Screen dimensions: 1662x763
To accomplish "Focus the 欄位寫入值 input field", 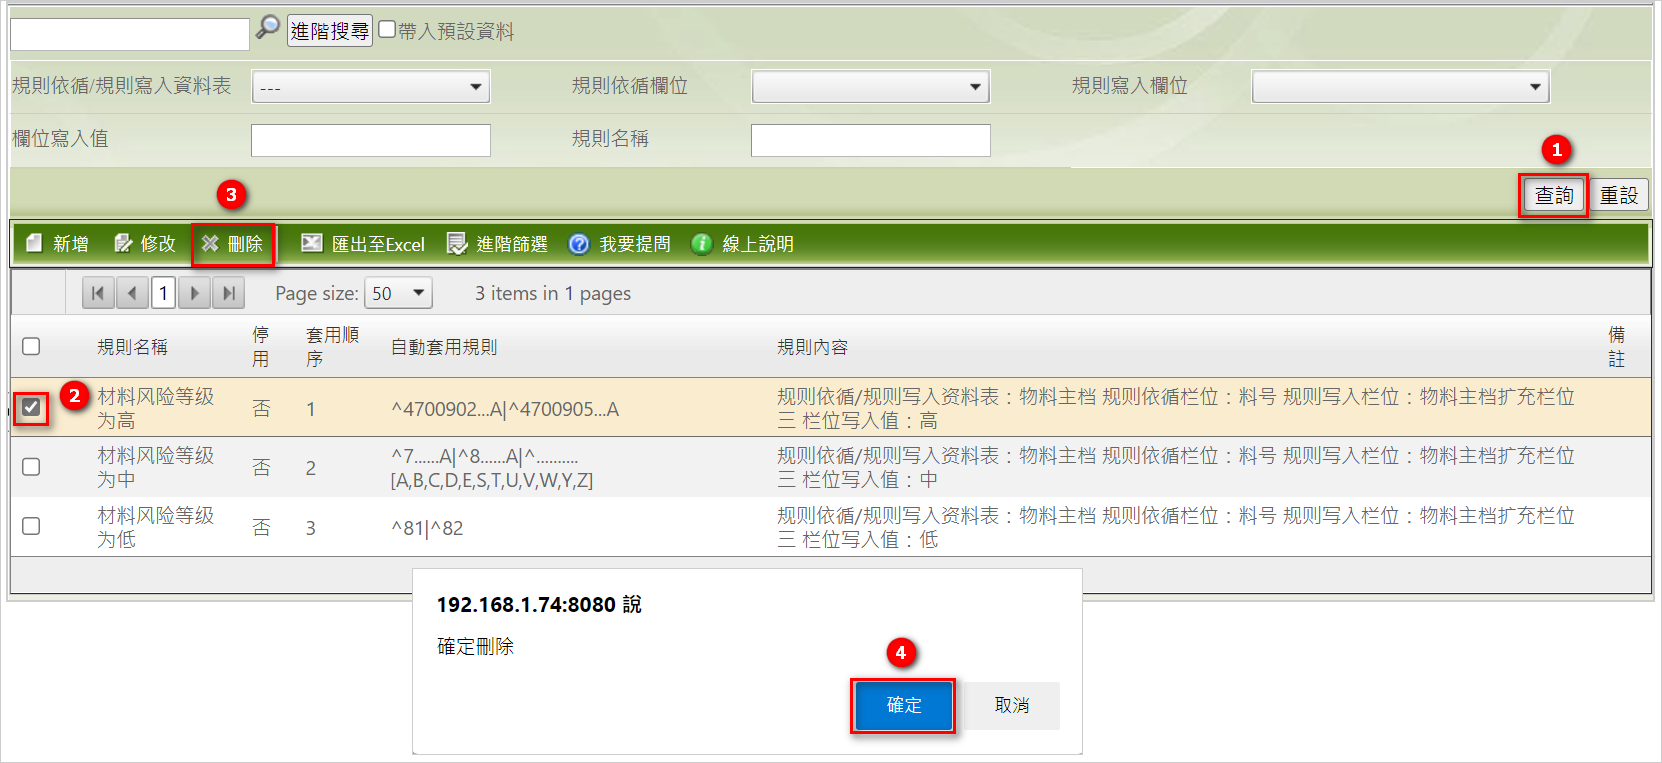I will [371, 140].
